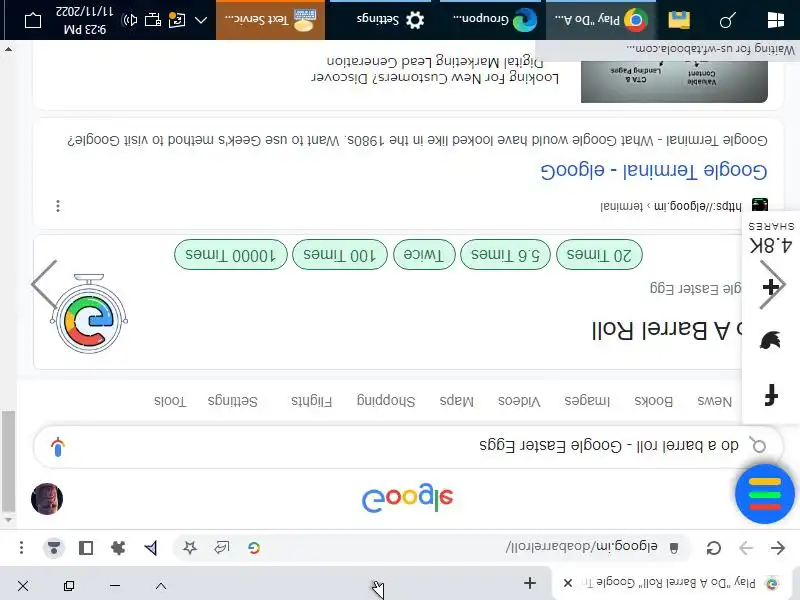The width and height of the screenshot is (800, 600).
Task: Open the volume tray icon
Action: tap(130, 20)
